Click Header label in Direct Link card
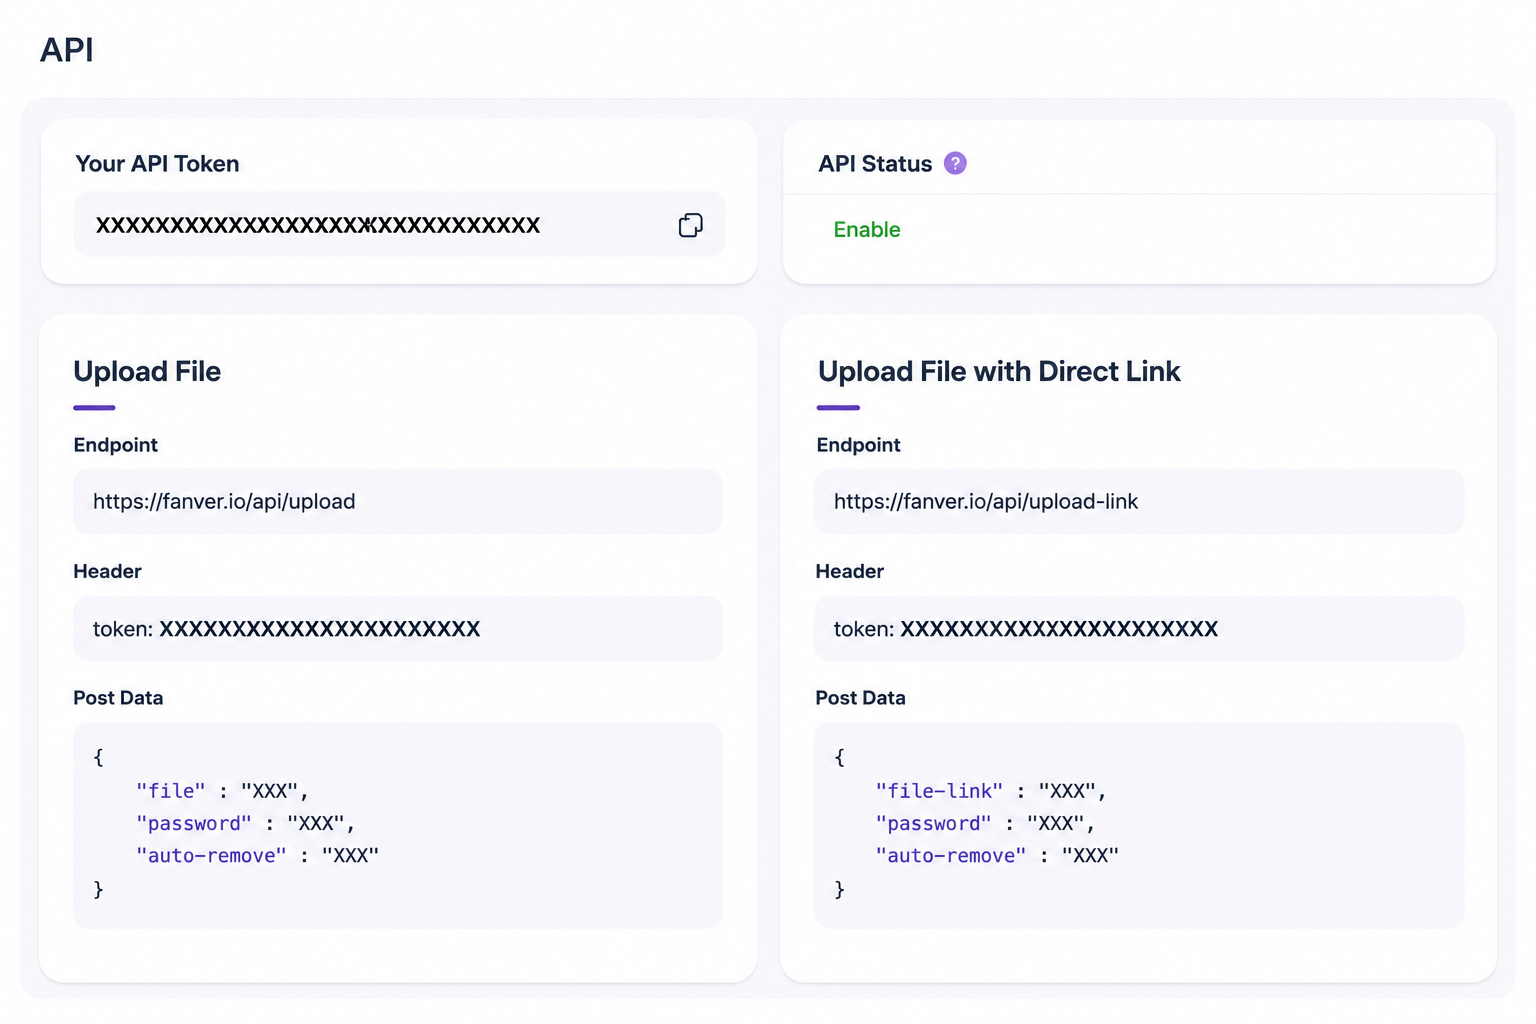This screenshot has width=1536, height=1024. pyautogui.click(x=849, y=571)
